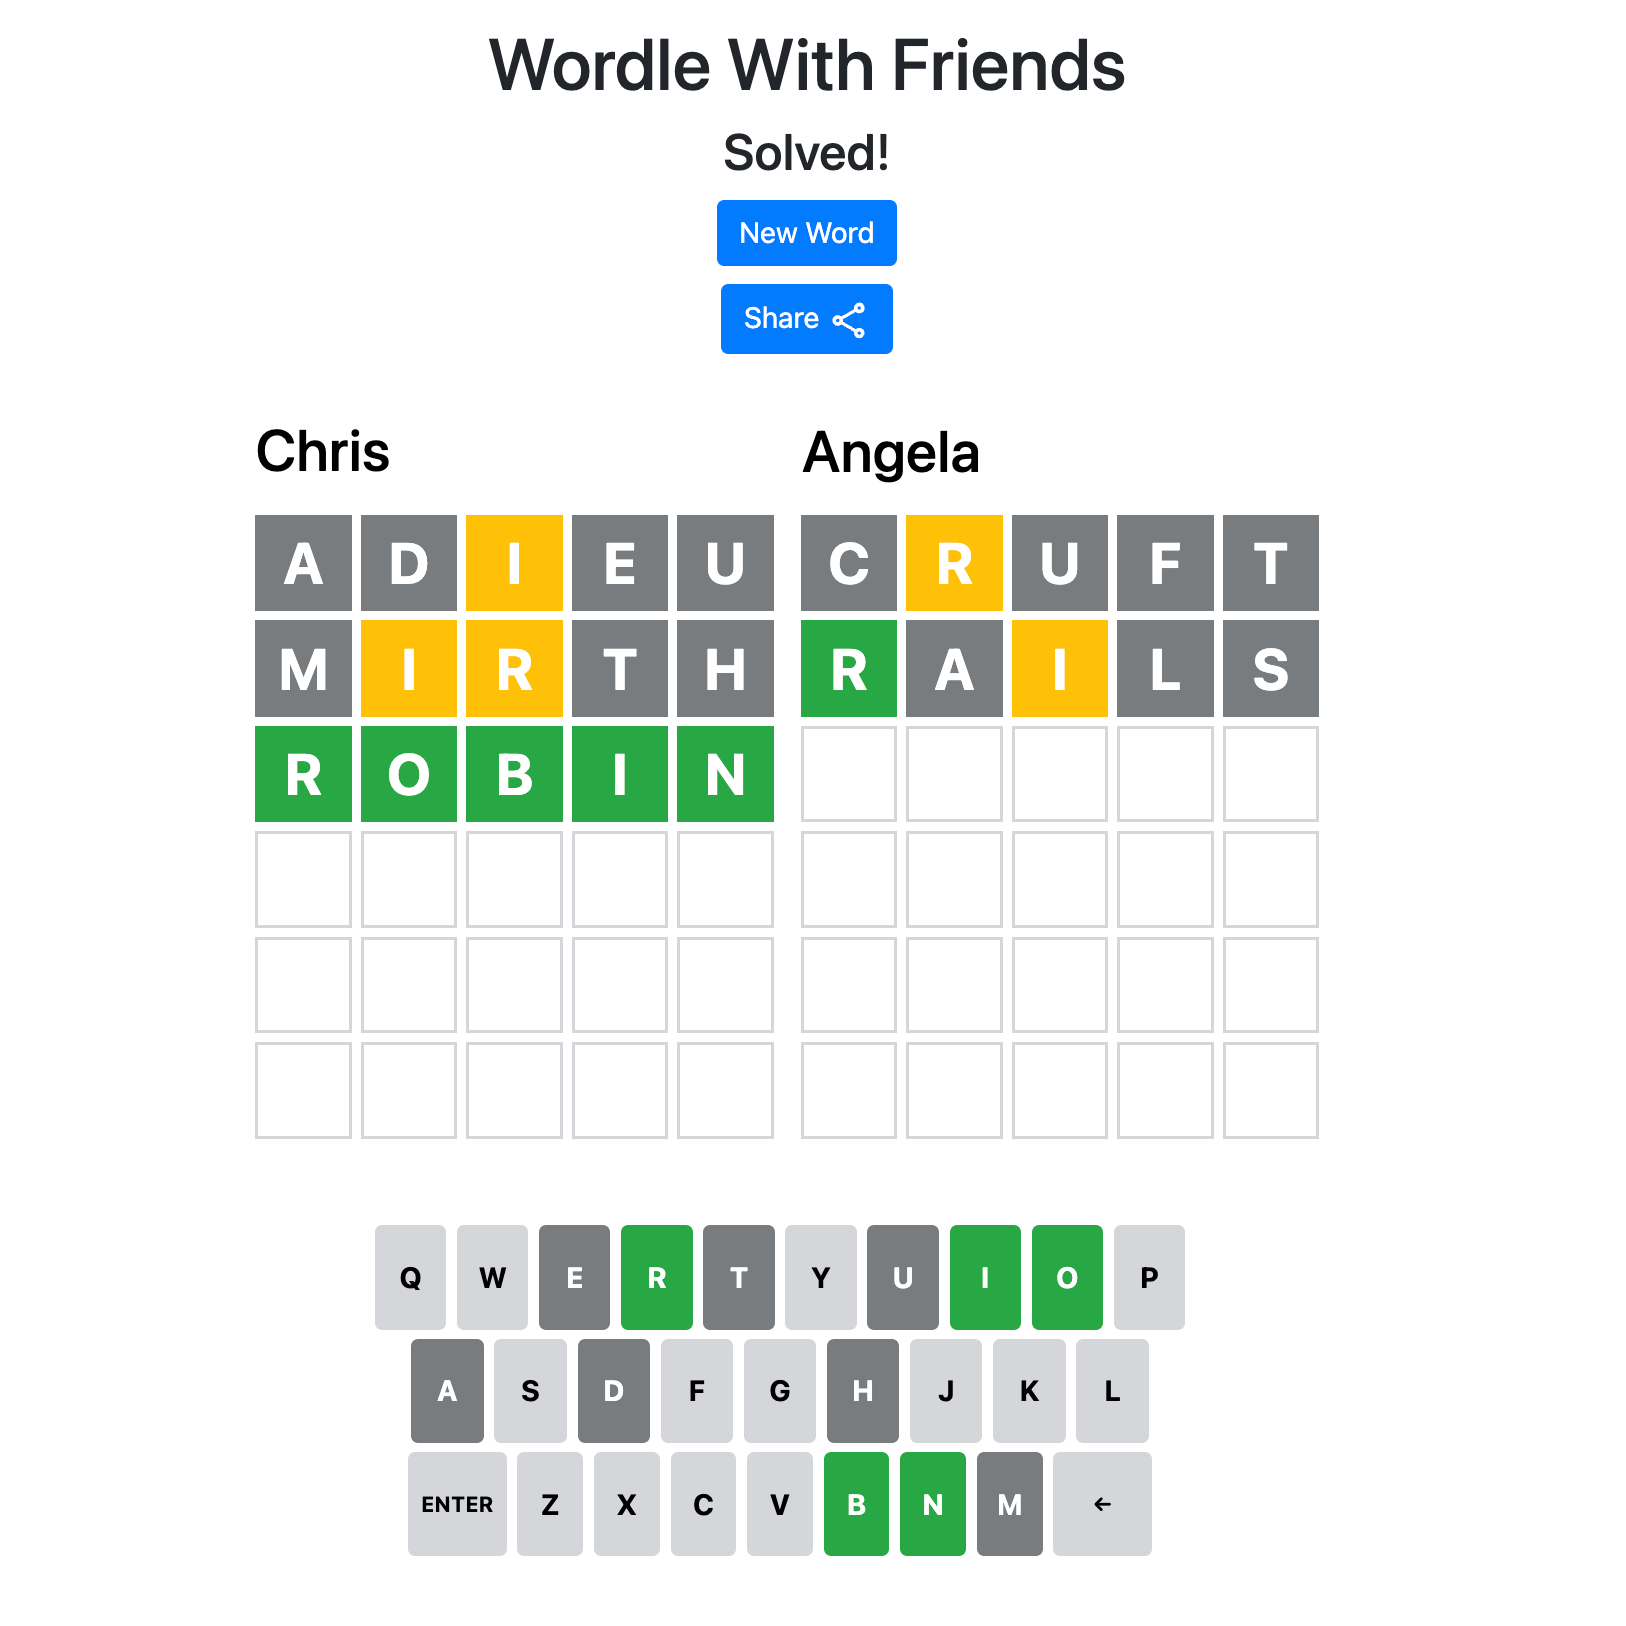Click the Chris player heading

(323, 451)
